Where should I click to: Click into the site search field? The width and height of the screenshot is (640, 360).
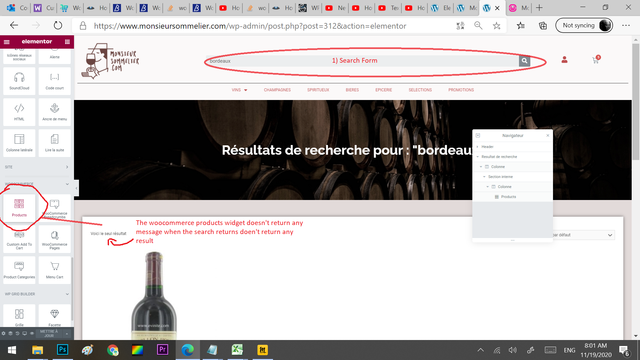coord(363,61)
